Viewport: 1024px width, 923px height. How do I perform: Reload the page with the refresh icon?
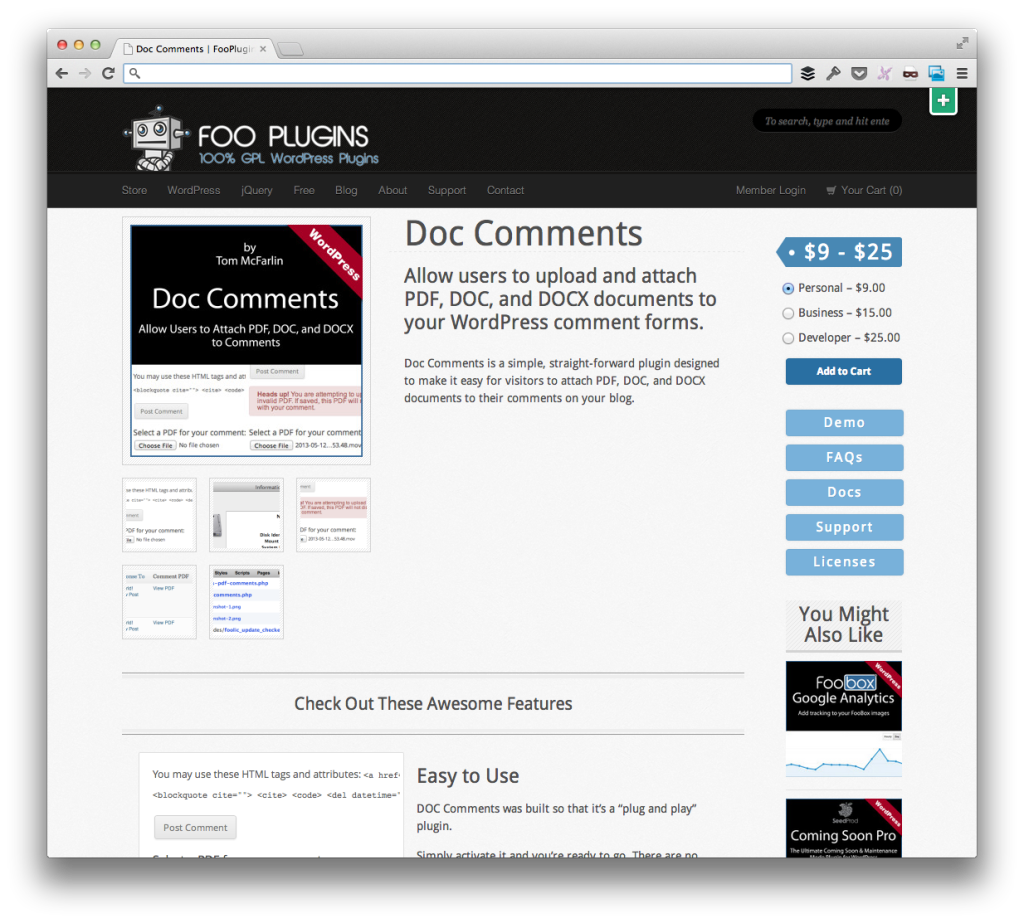108,73
